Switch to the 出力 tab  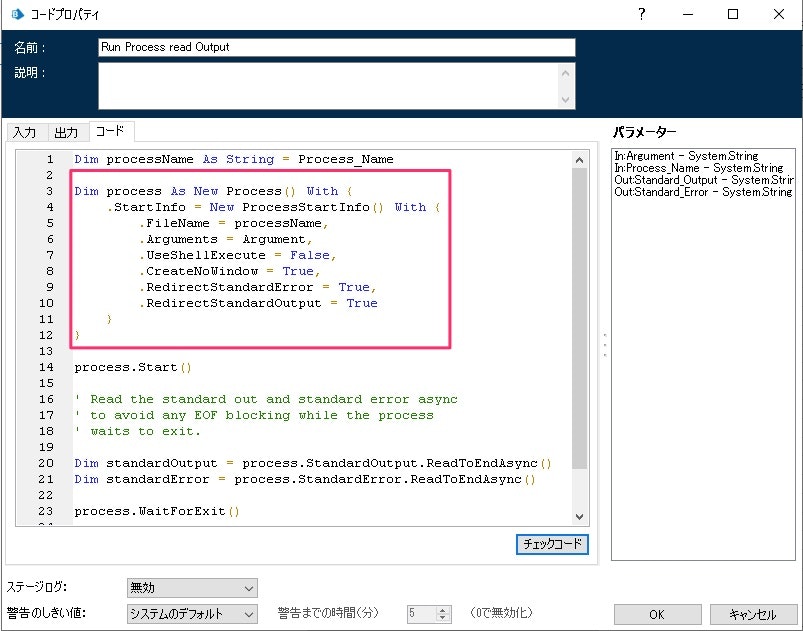tap(67, 131)
